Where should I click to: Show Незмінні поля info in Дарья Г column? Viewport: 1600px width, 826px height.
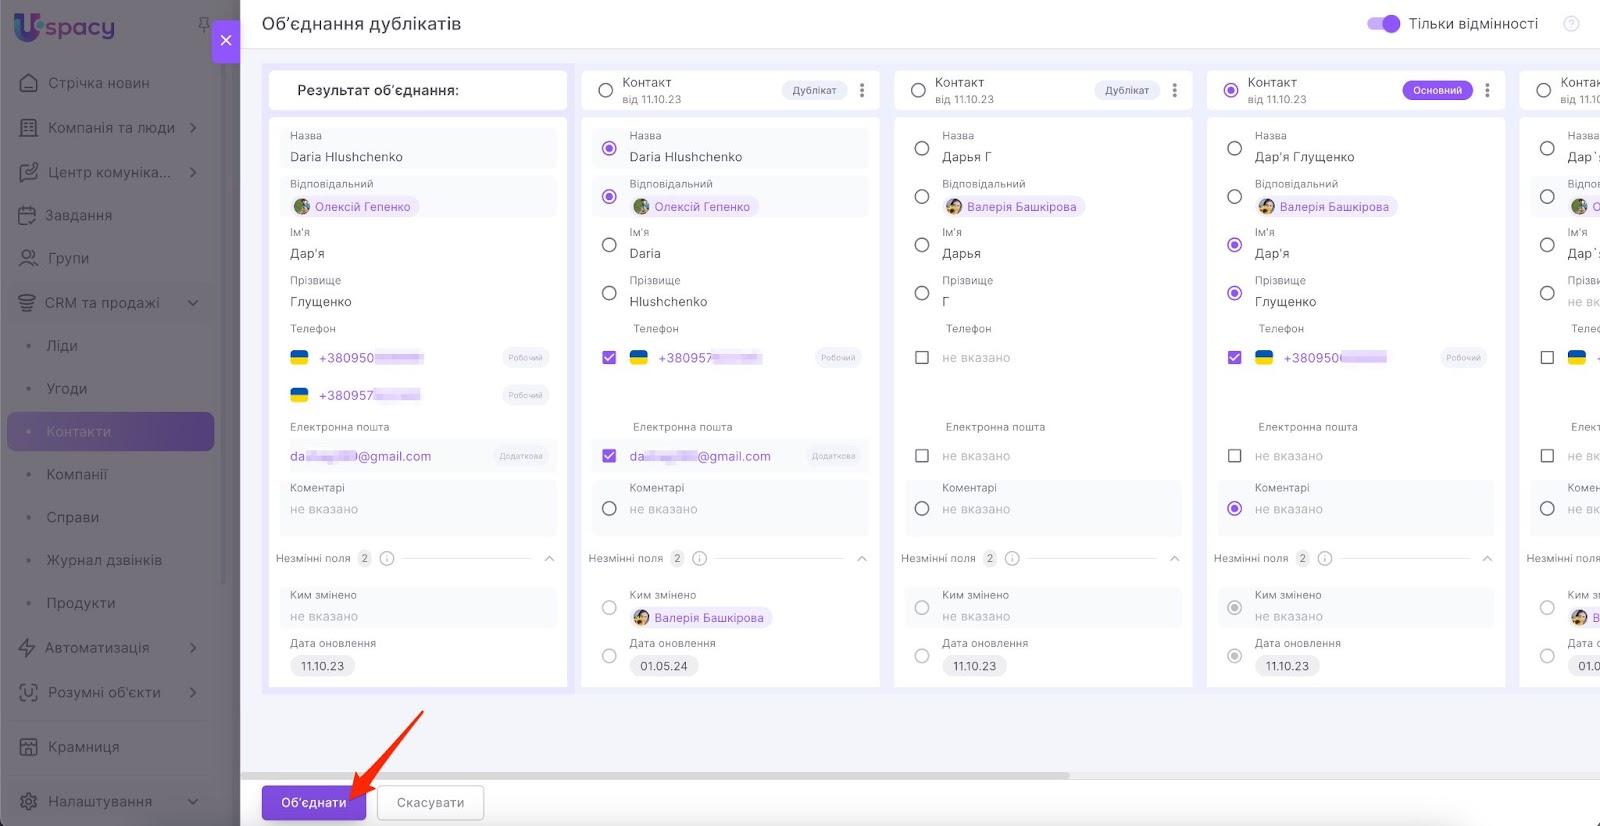tap(1012, 559)
